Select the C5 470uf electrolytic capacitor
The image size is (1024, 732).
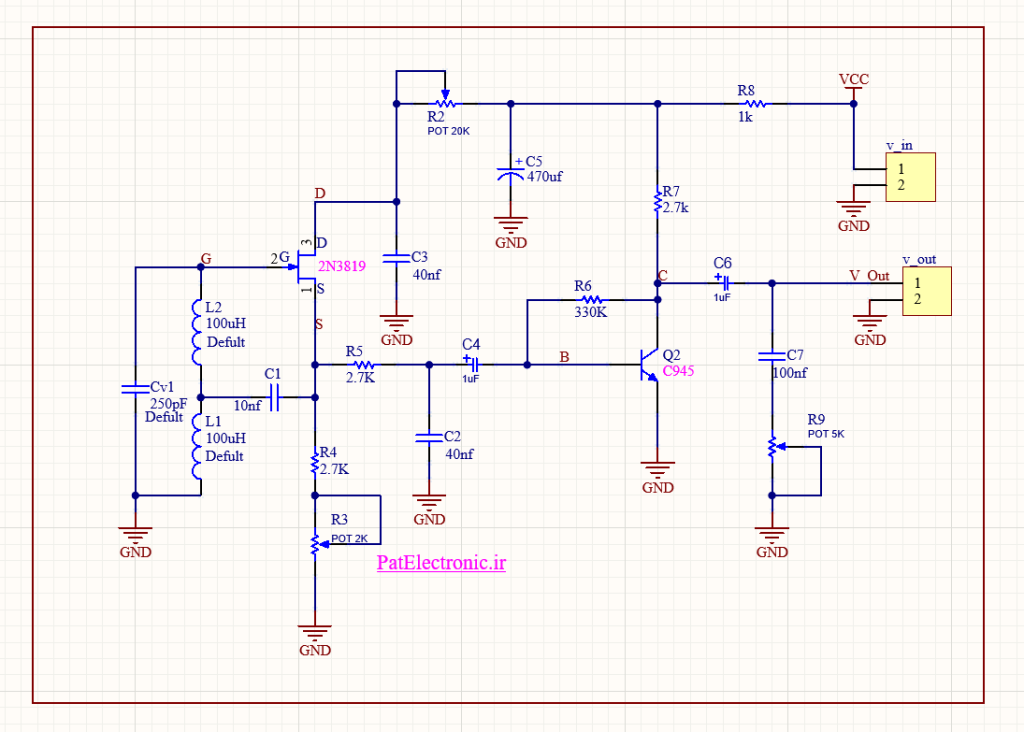pyautogui.click(x=510, y=174)
